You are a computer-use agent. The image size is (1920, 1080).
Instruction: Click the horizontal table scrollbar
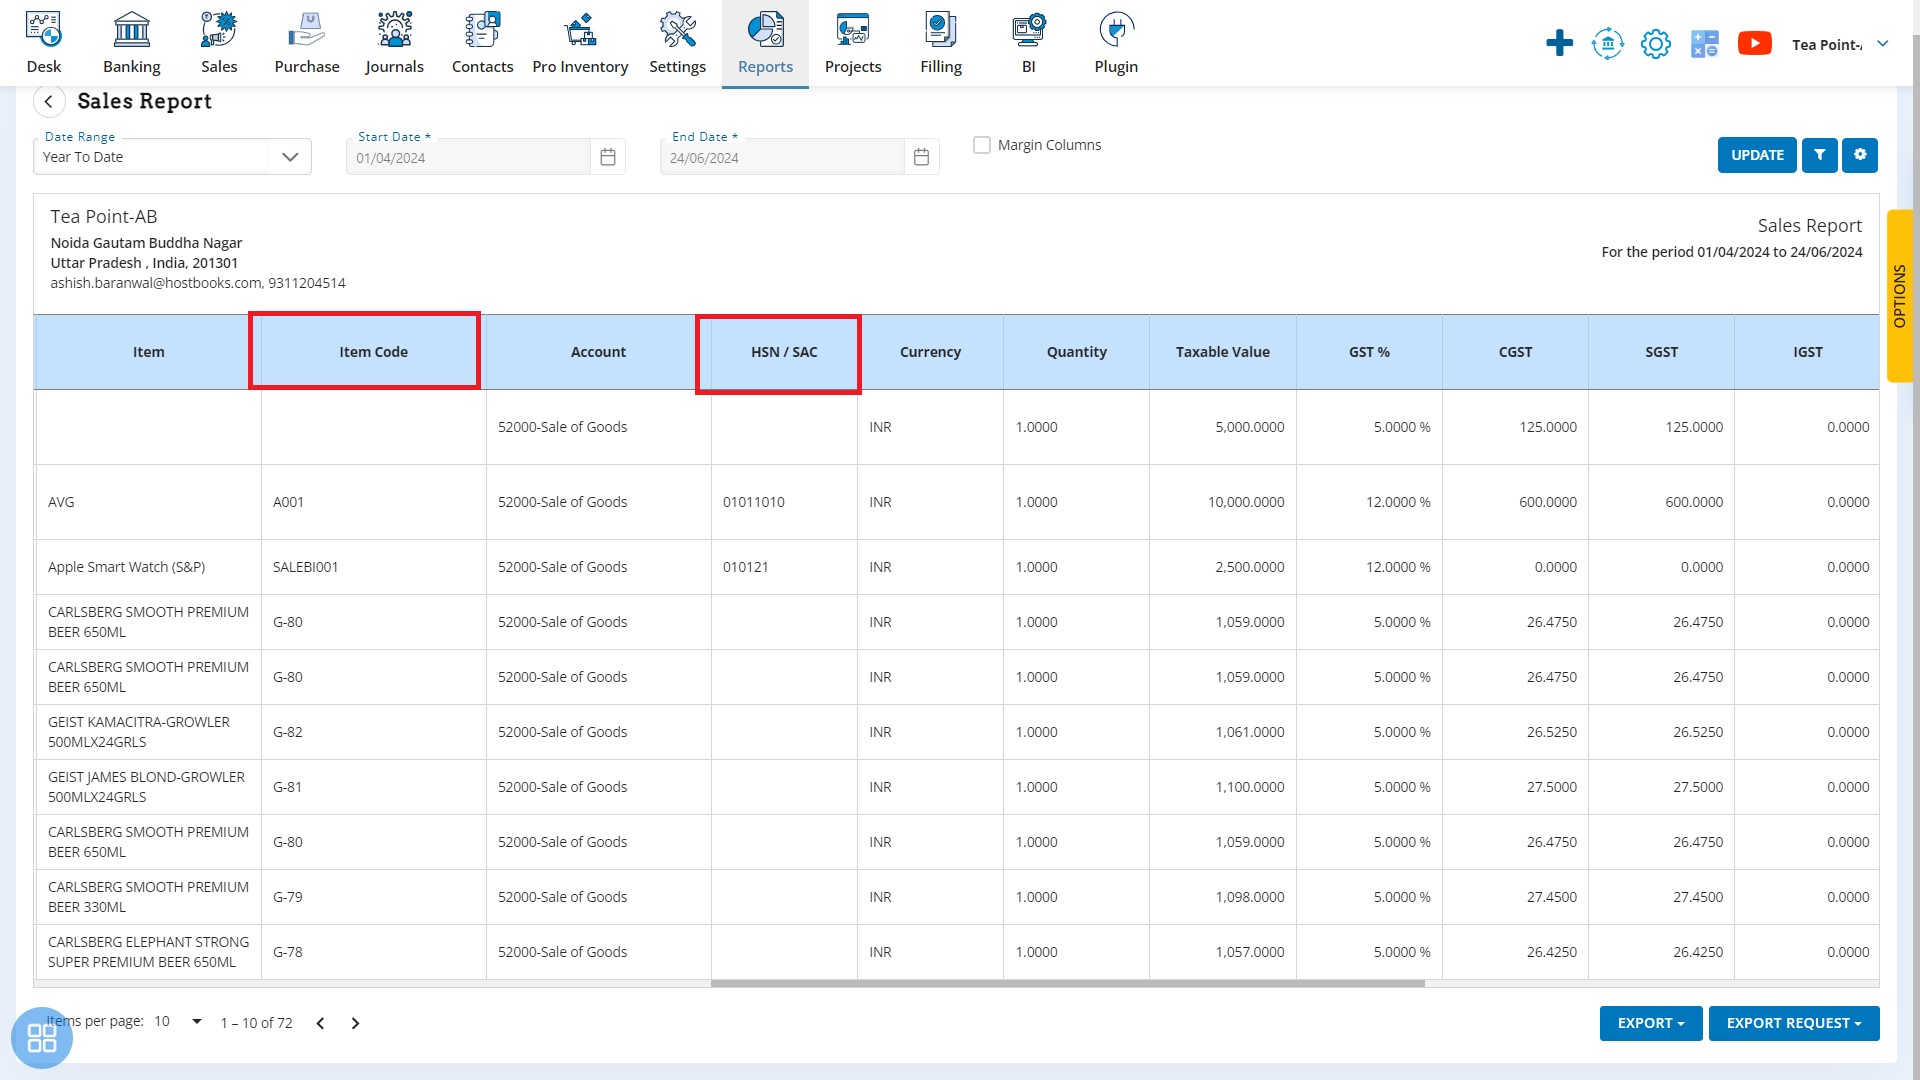pos(1067,984)
